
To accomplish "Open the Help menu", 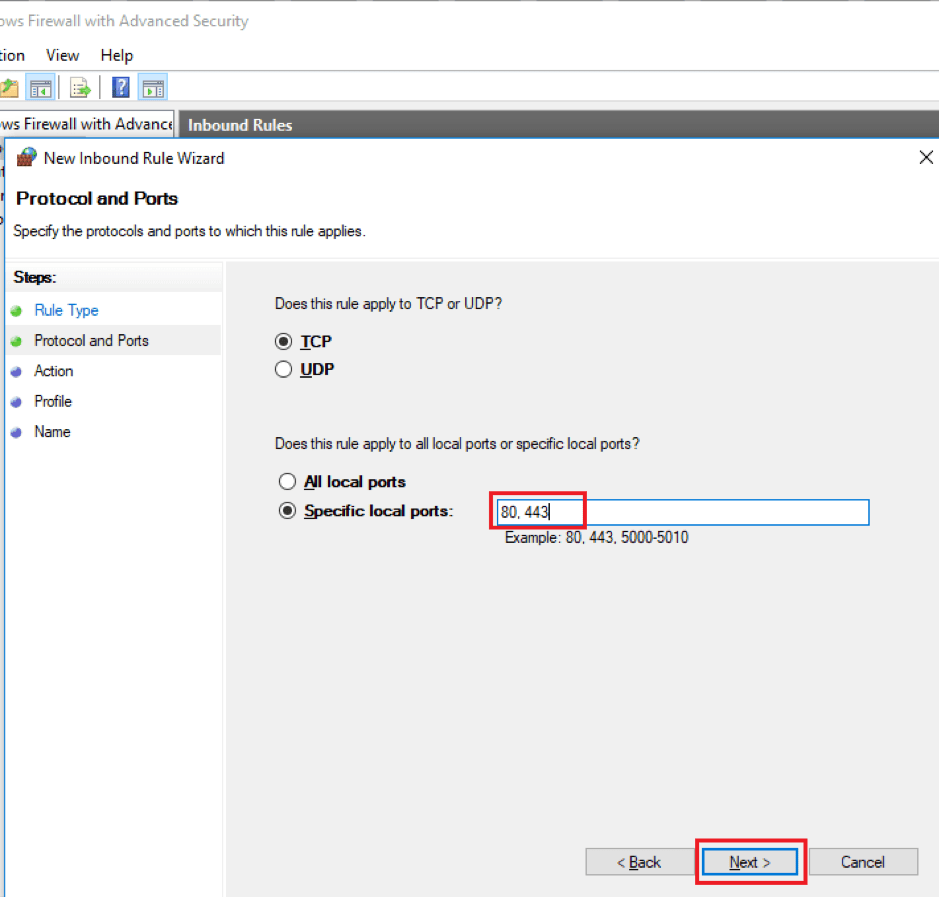I will [116, 55].
